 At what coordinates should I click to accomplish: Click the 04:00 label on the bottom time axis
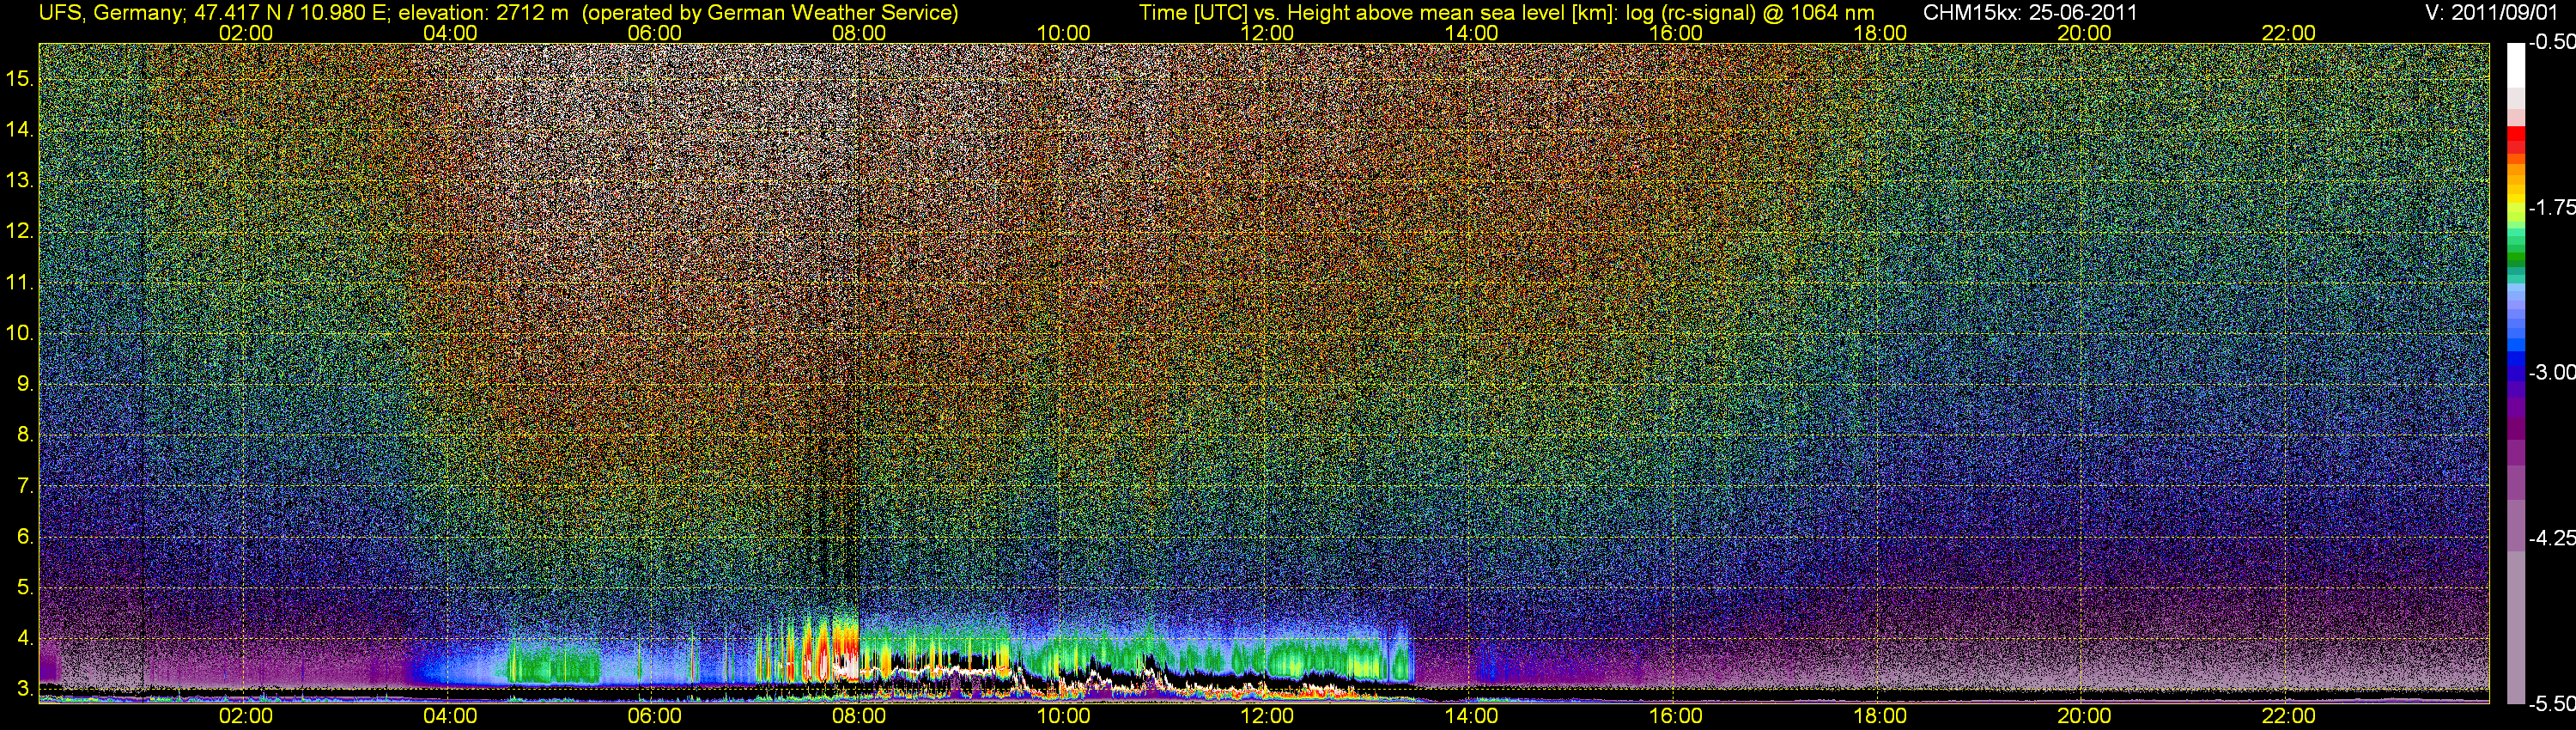(x=449, y=716)
